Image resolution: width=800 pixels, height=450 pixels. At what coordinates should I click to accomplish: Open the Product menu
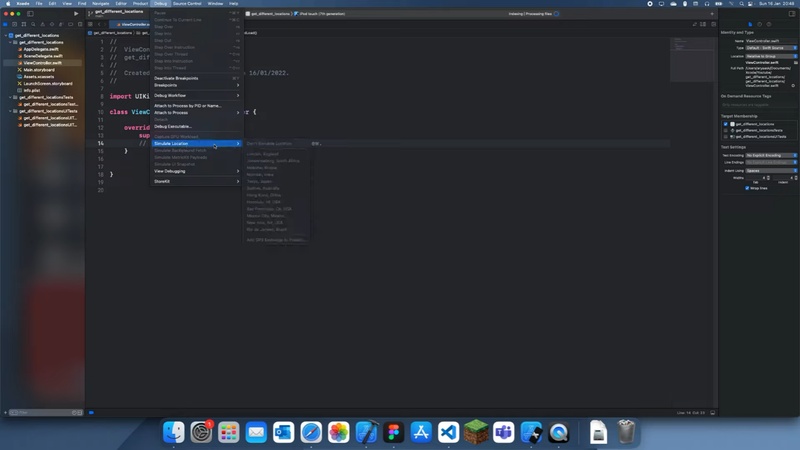140,4
